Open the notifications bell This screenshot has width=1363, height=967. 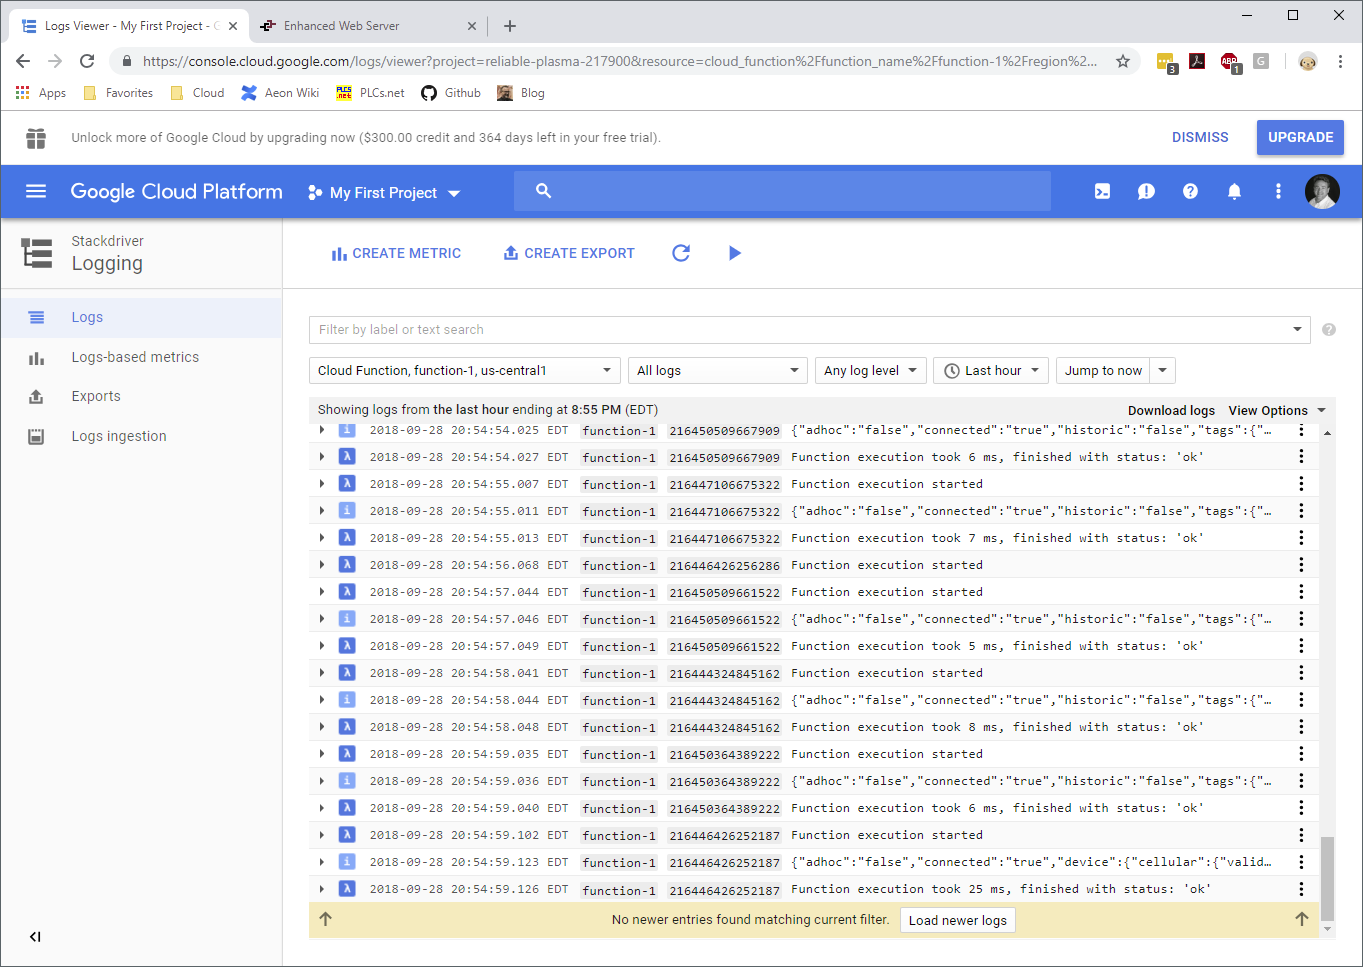pos(1234,191)
